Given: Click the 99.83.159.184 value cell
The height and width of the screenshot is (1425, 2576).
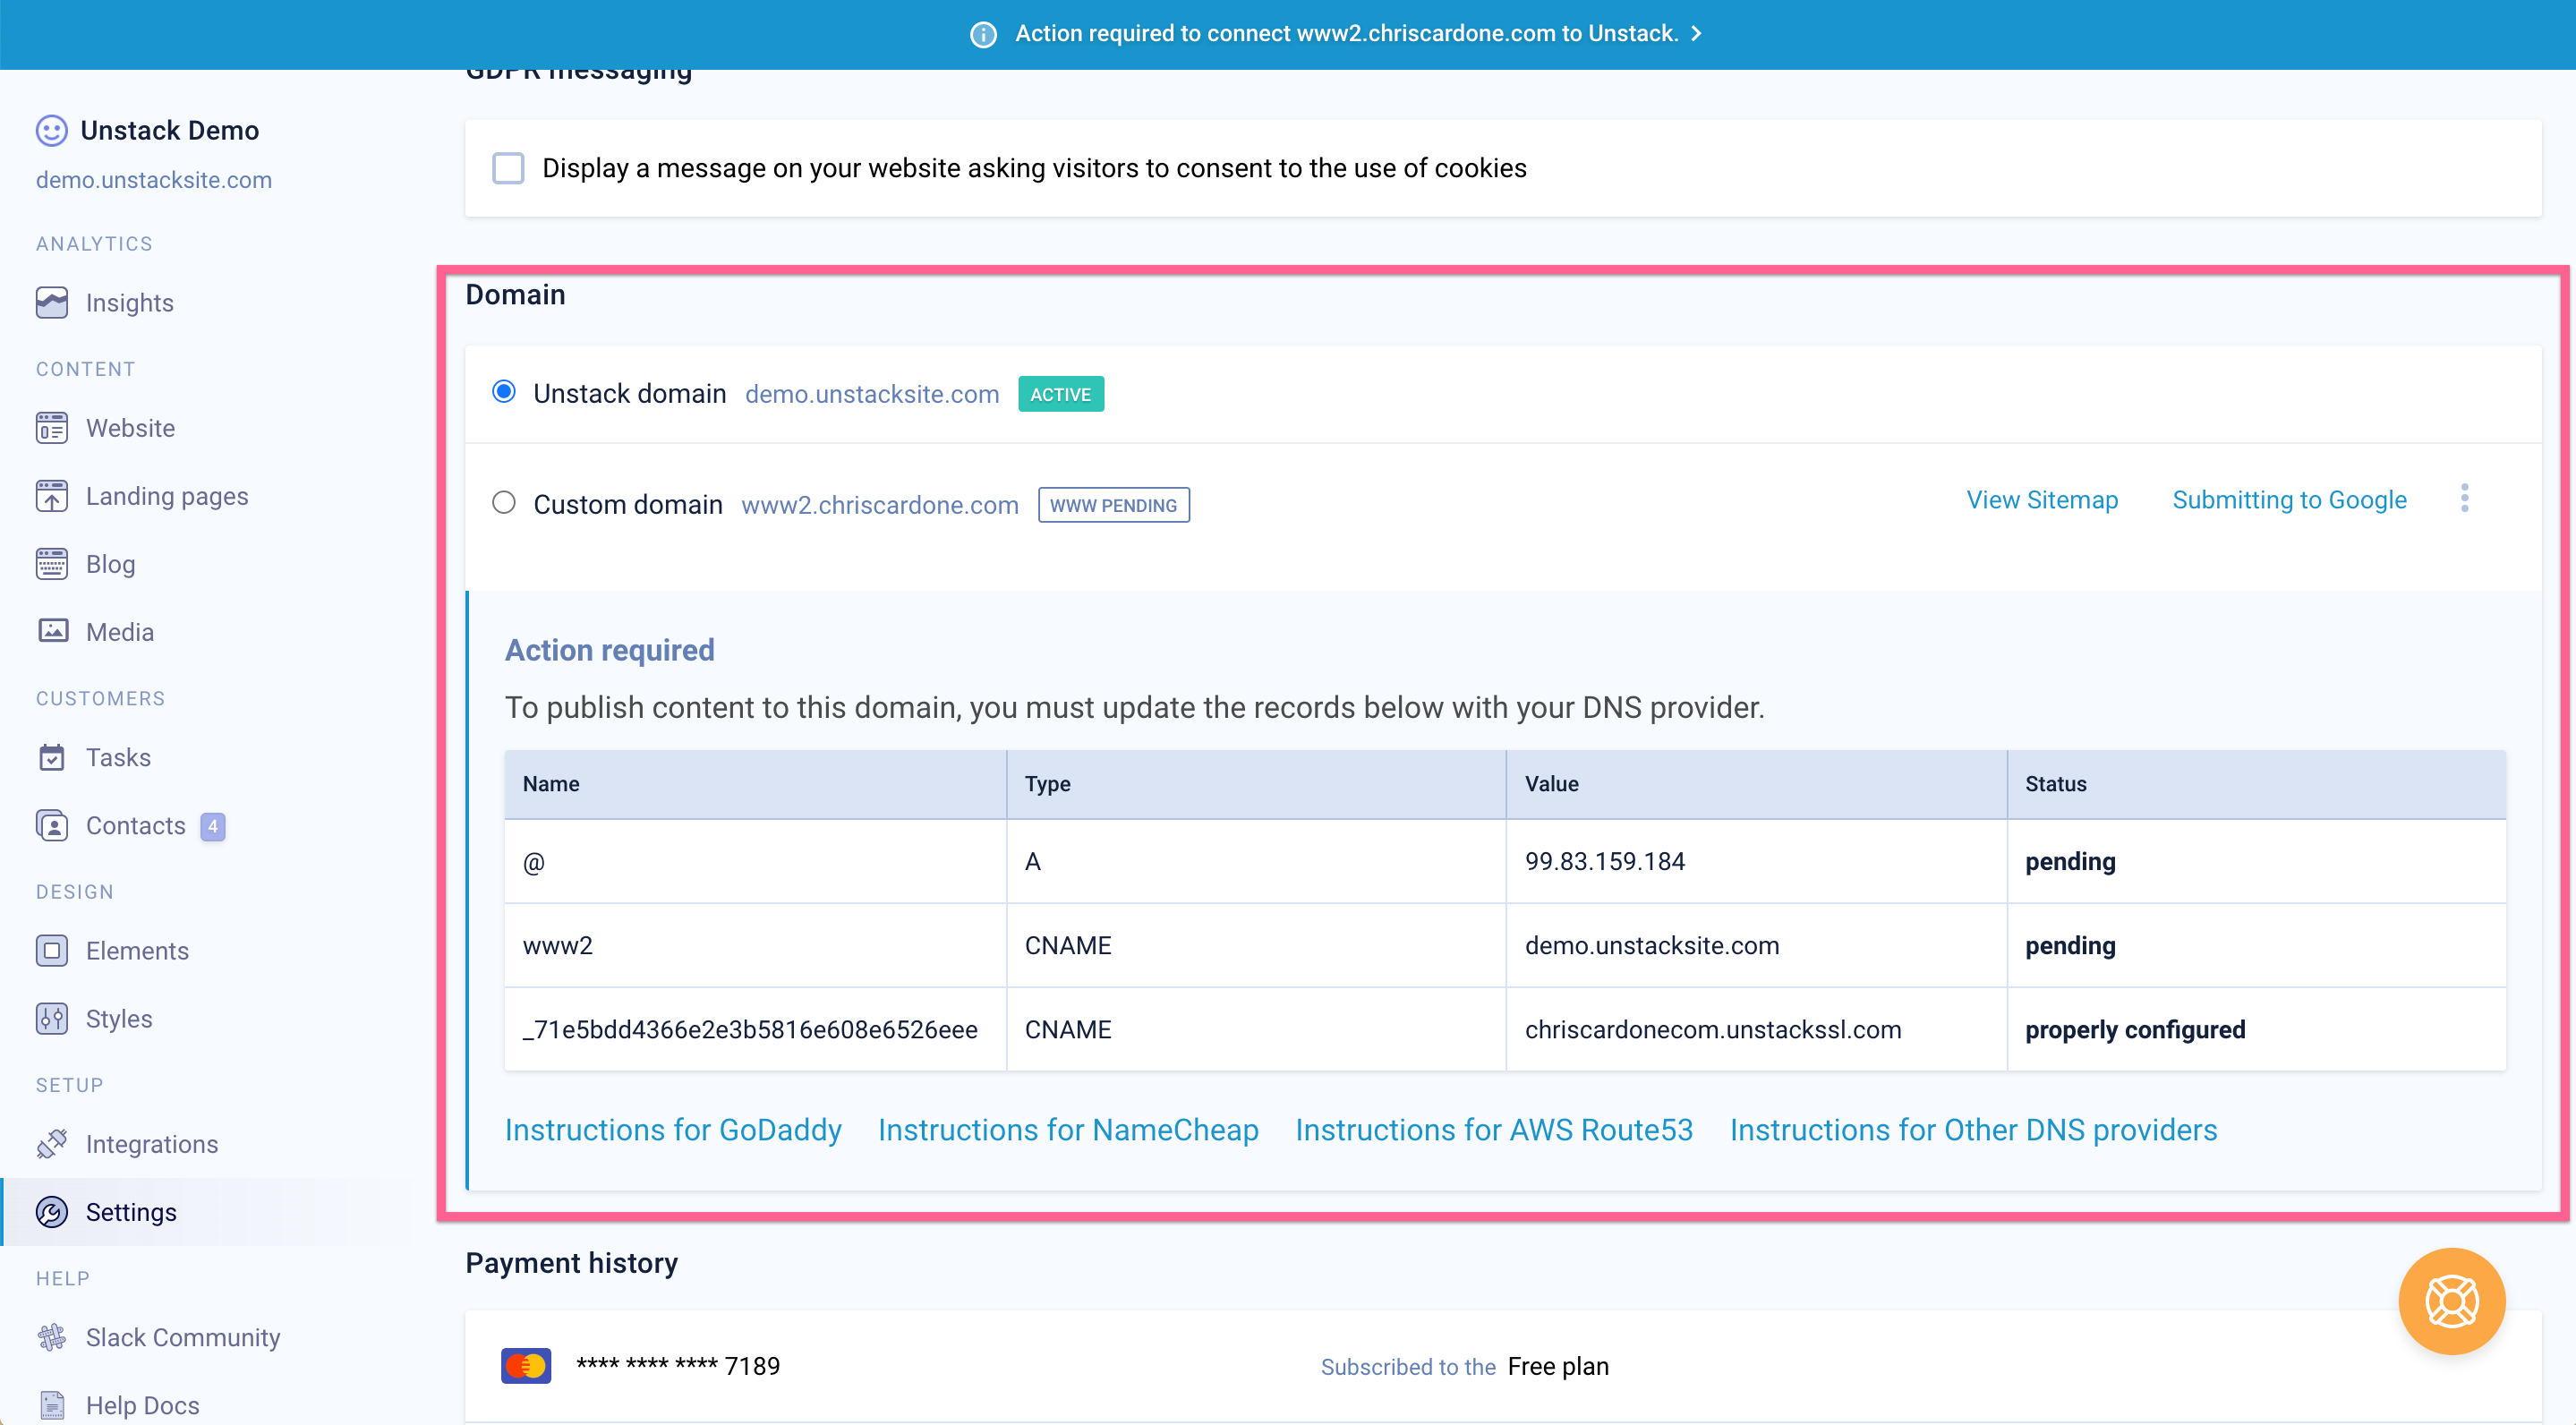Looking at the screenshot, I should tap(1756, 862).
